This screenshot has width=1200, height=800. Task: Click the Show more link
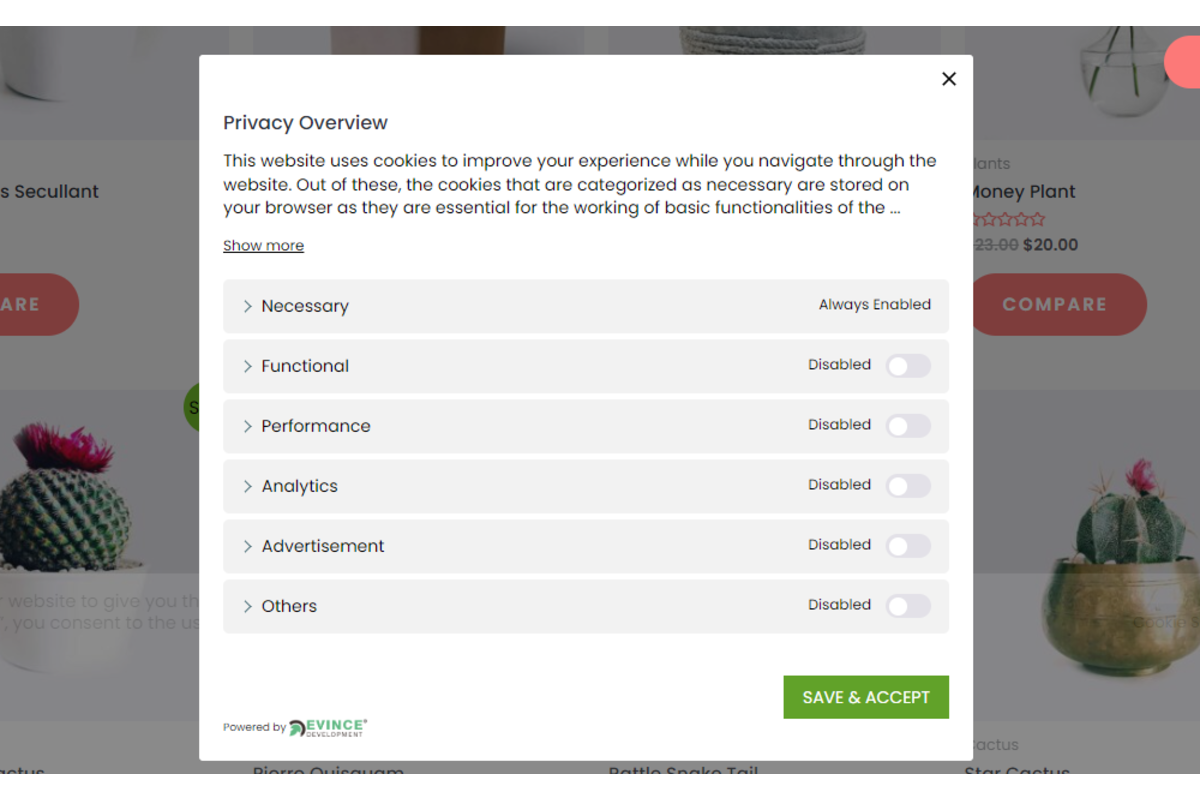tap(263, 246)
